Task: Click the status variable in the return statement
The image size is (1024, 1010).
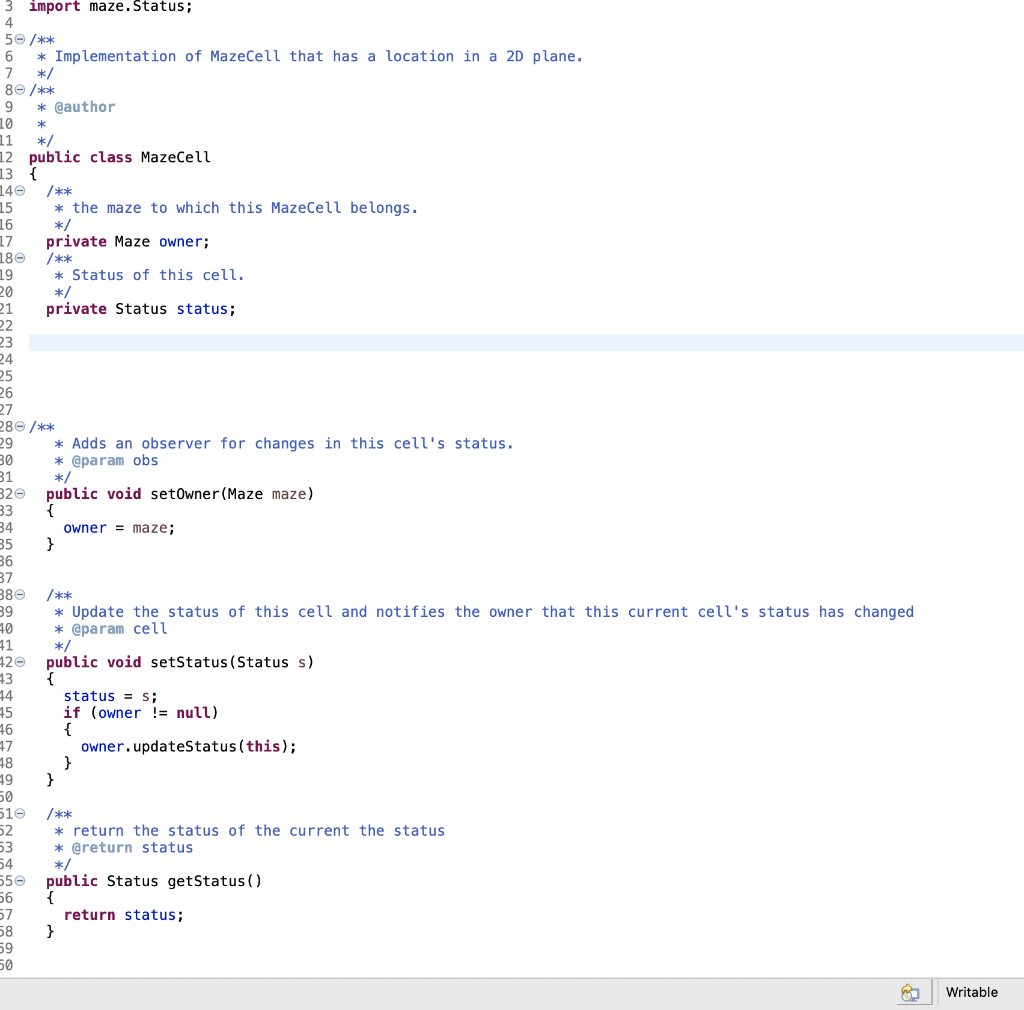Action: (150, 914)
